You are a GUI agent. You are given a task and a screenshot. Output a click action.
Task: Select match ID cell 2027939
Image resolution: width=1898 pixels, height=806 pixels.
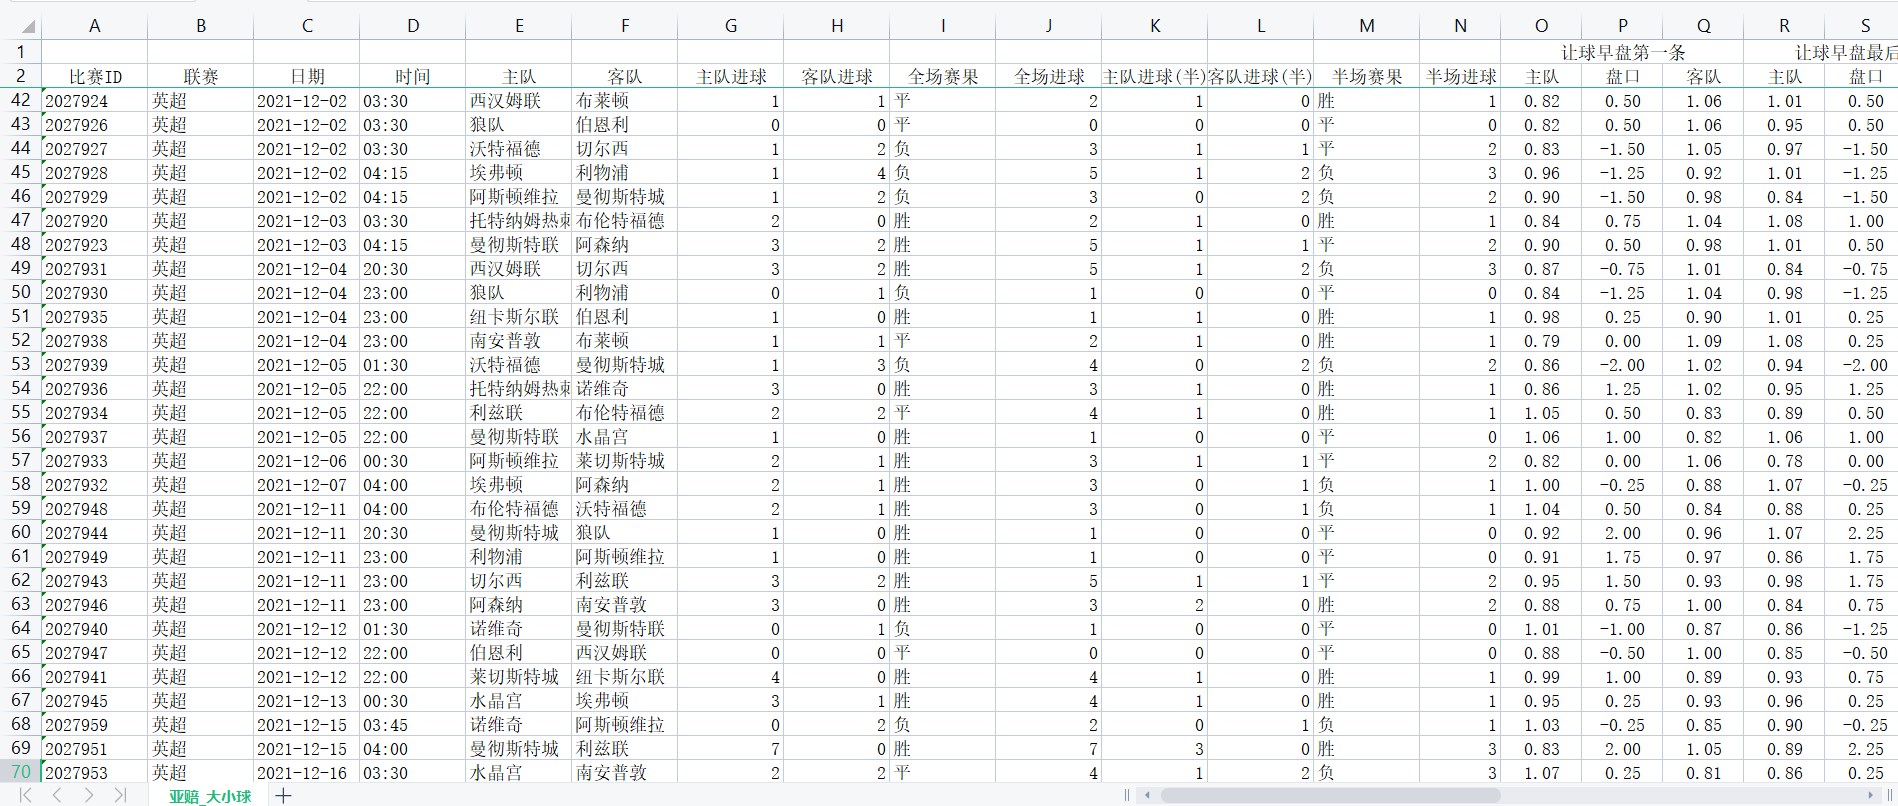click(x=95, y=365)
